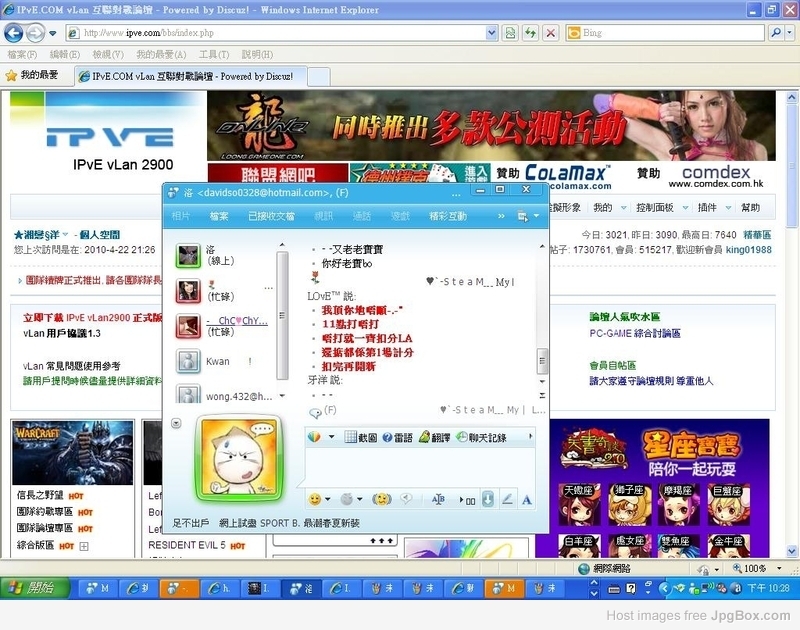Collapse the display picture panel toggle

pos(176,423)
